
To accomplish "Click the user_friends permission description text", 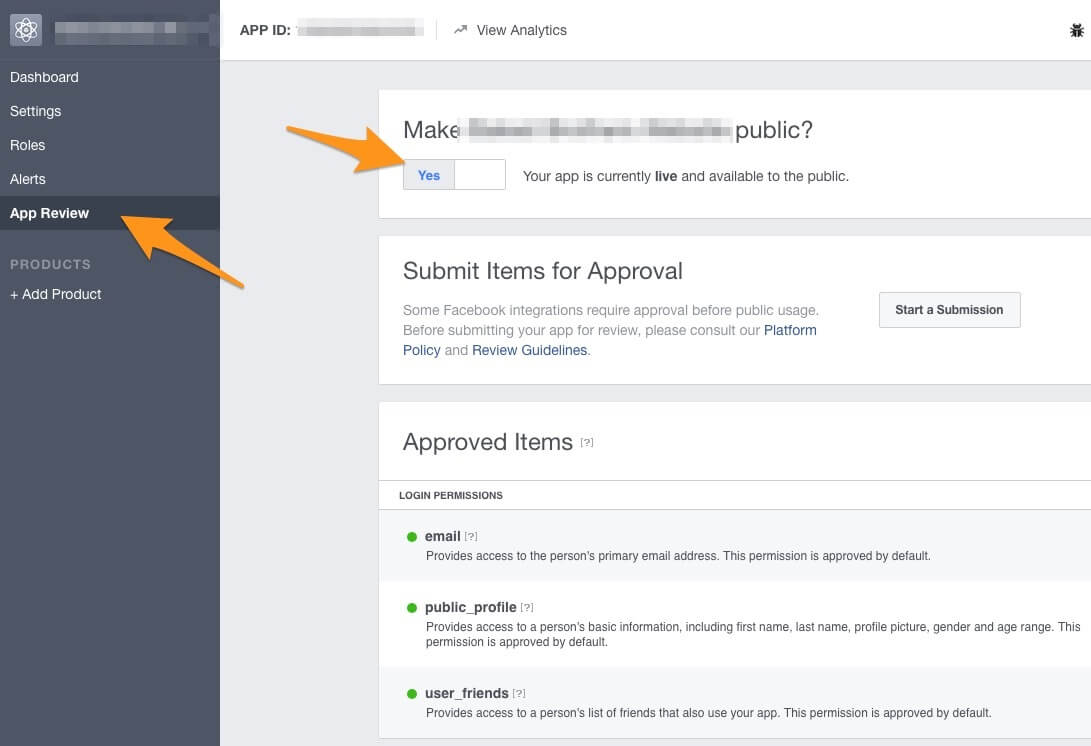I will (708, 713).
